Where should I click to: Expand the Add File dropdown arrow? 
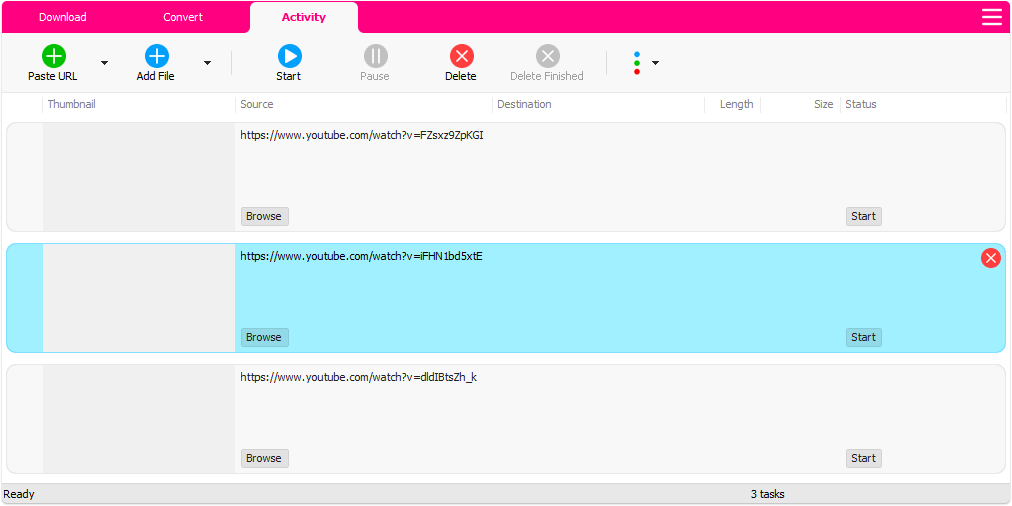[x=207, y=63]
